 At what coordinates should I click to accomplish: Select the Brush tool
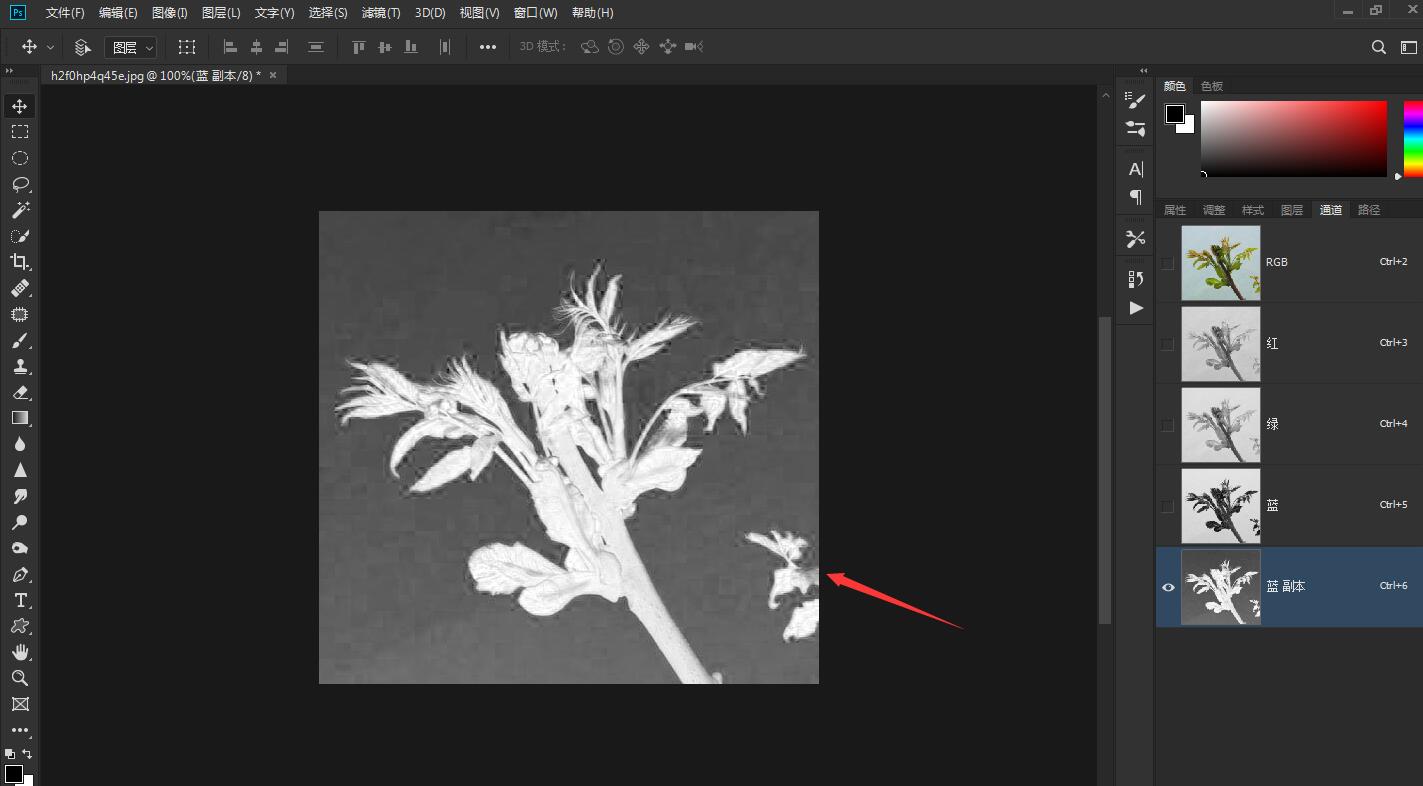(20, 340)
